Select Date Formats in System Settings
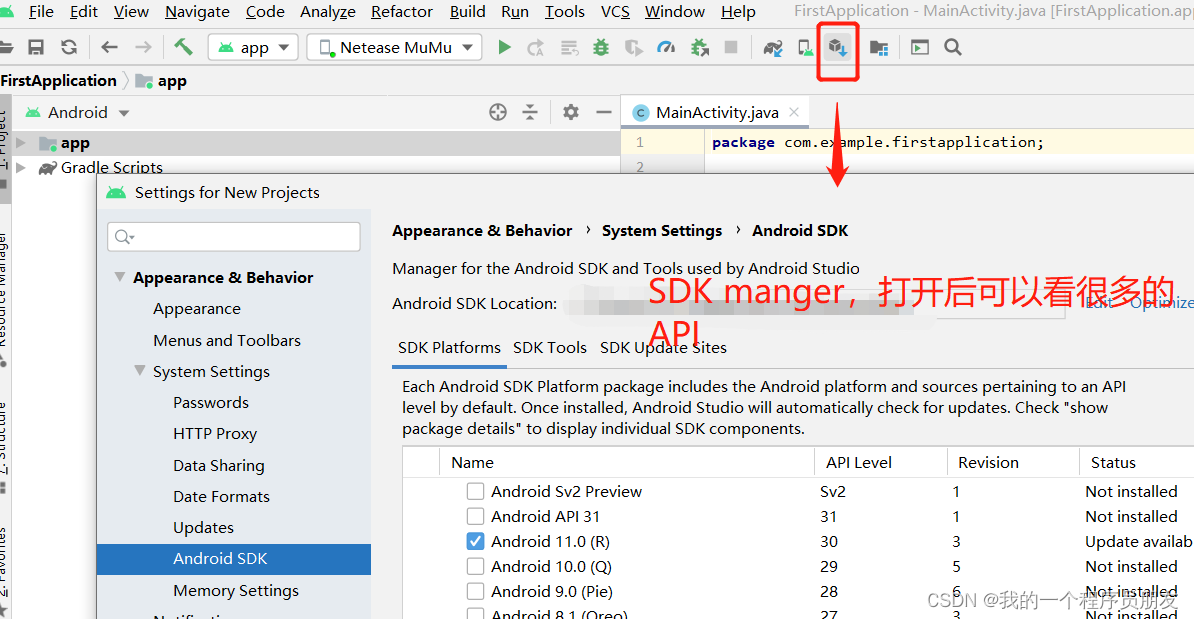This screenshot has width=1194, height=619. (x=222, y=496)
